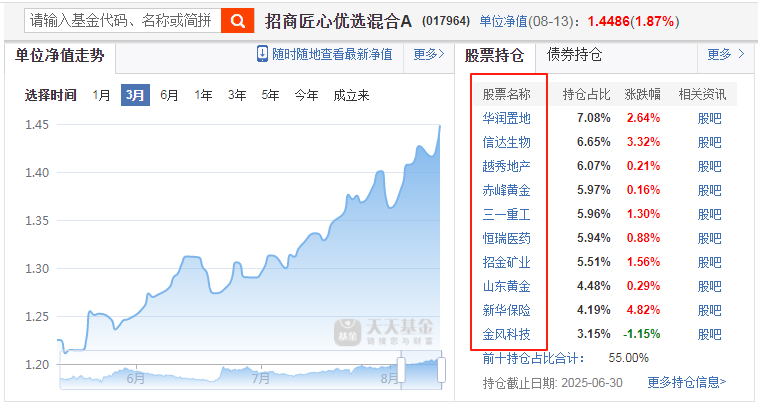This screenshot has width=758, height=406.
Task: Open stock 华润置地
Action: tap(506, 118)
